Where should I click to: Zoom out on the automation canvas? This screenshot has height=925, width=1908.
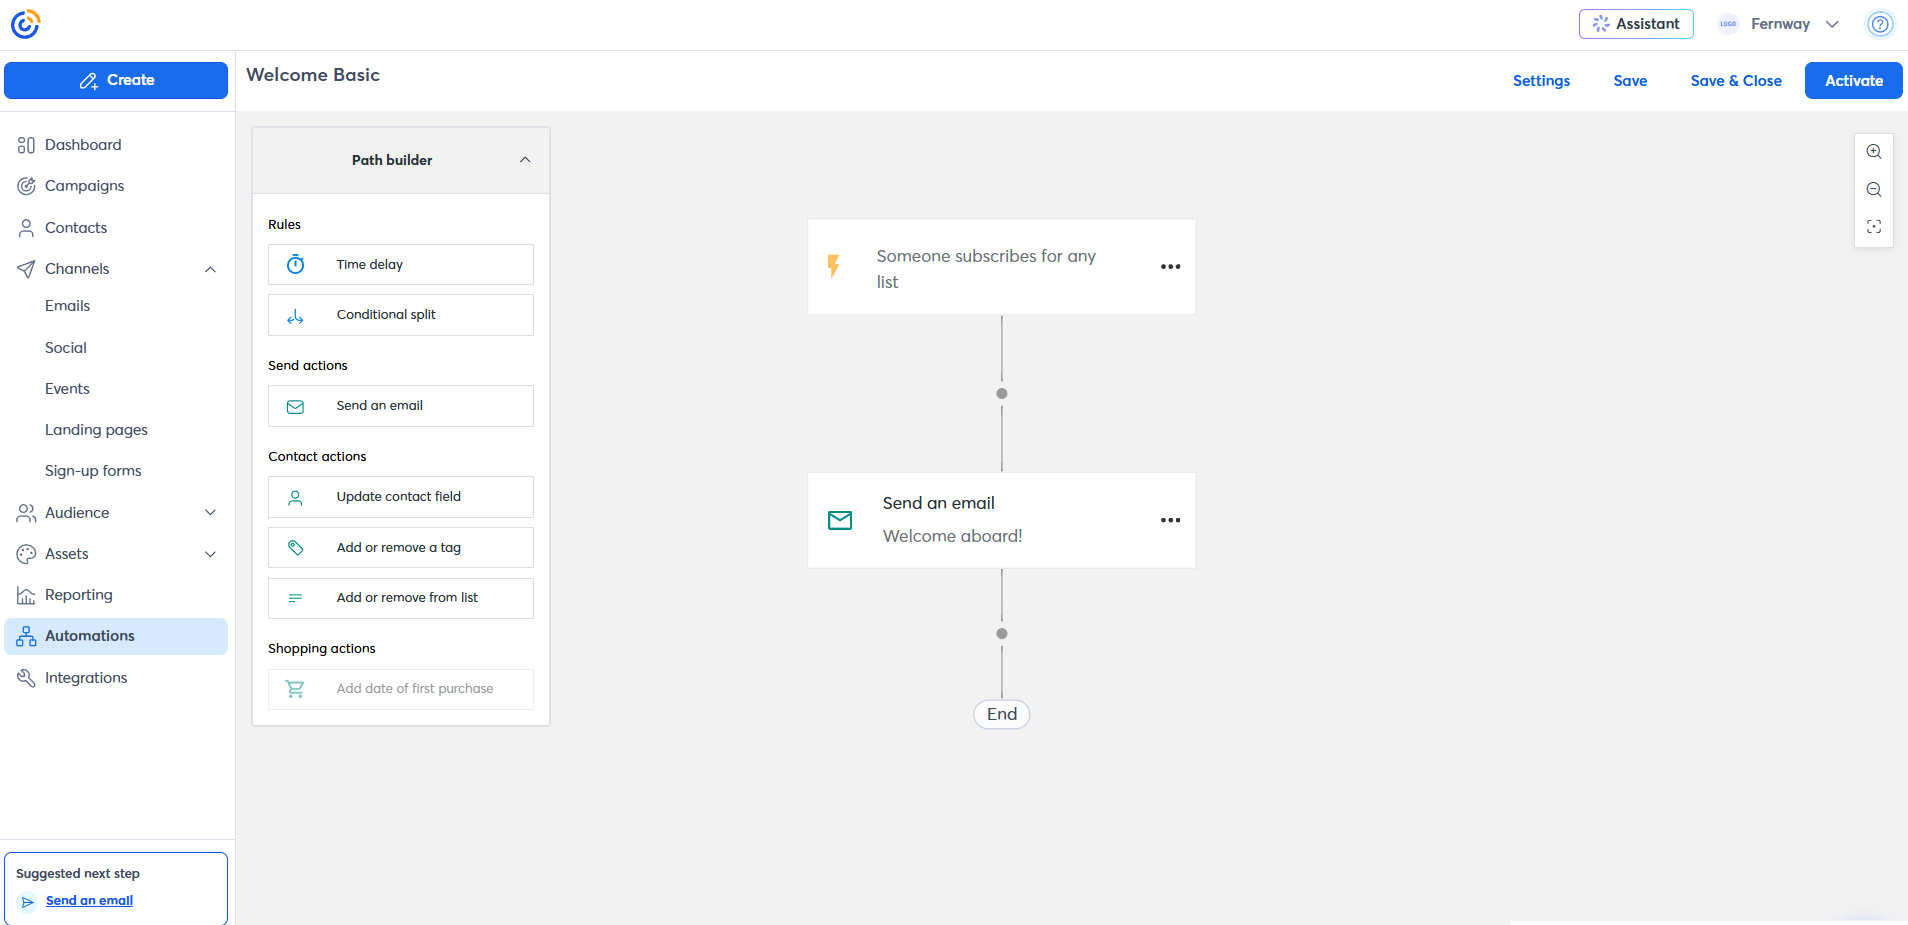coord(1874,190)
